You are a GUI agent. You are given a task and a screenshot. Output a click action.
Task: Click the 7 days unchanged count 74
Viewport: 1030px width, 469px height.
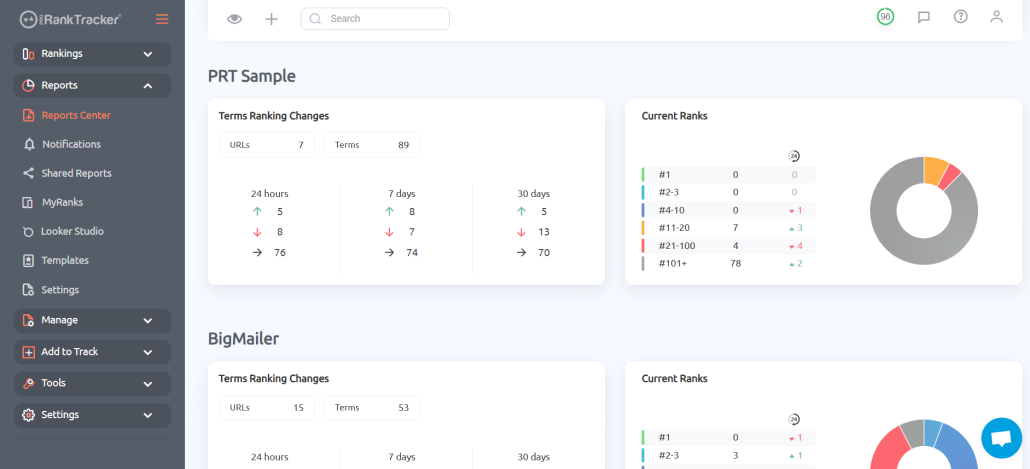[x=412, y=252]
